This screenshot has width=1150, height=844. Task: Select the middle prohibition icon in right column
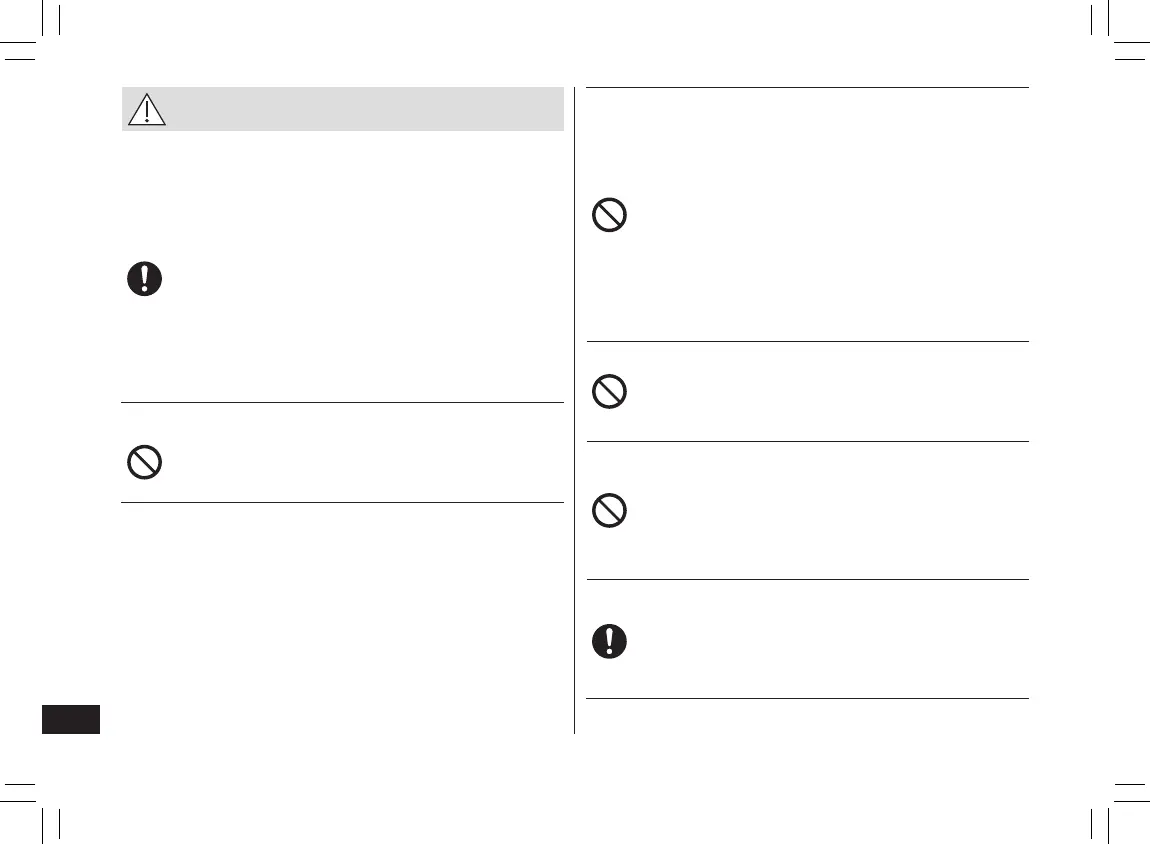[x=609, y=391]
